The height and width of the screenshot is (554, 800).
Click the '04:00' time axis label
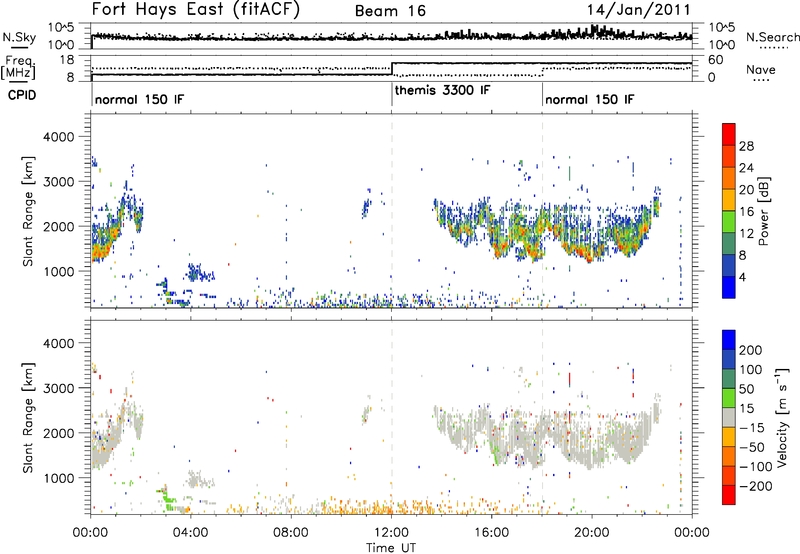pyautogui.click(x=190, y=532)
